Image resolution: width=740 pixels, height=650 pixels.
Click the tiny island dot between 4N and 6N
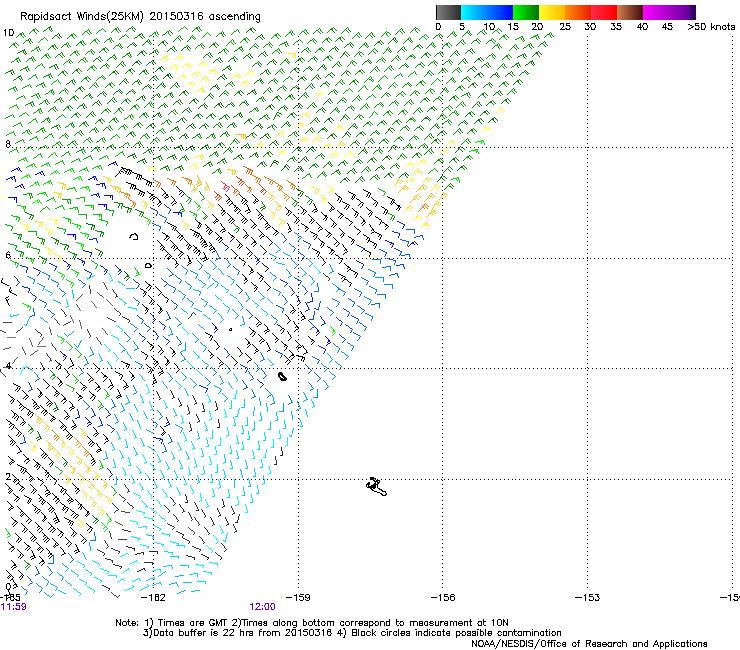pyautogui.click(x=230, y=329)
